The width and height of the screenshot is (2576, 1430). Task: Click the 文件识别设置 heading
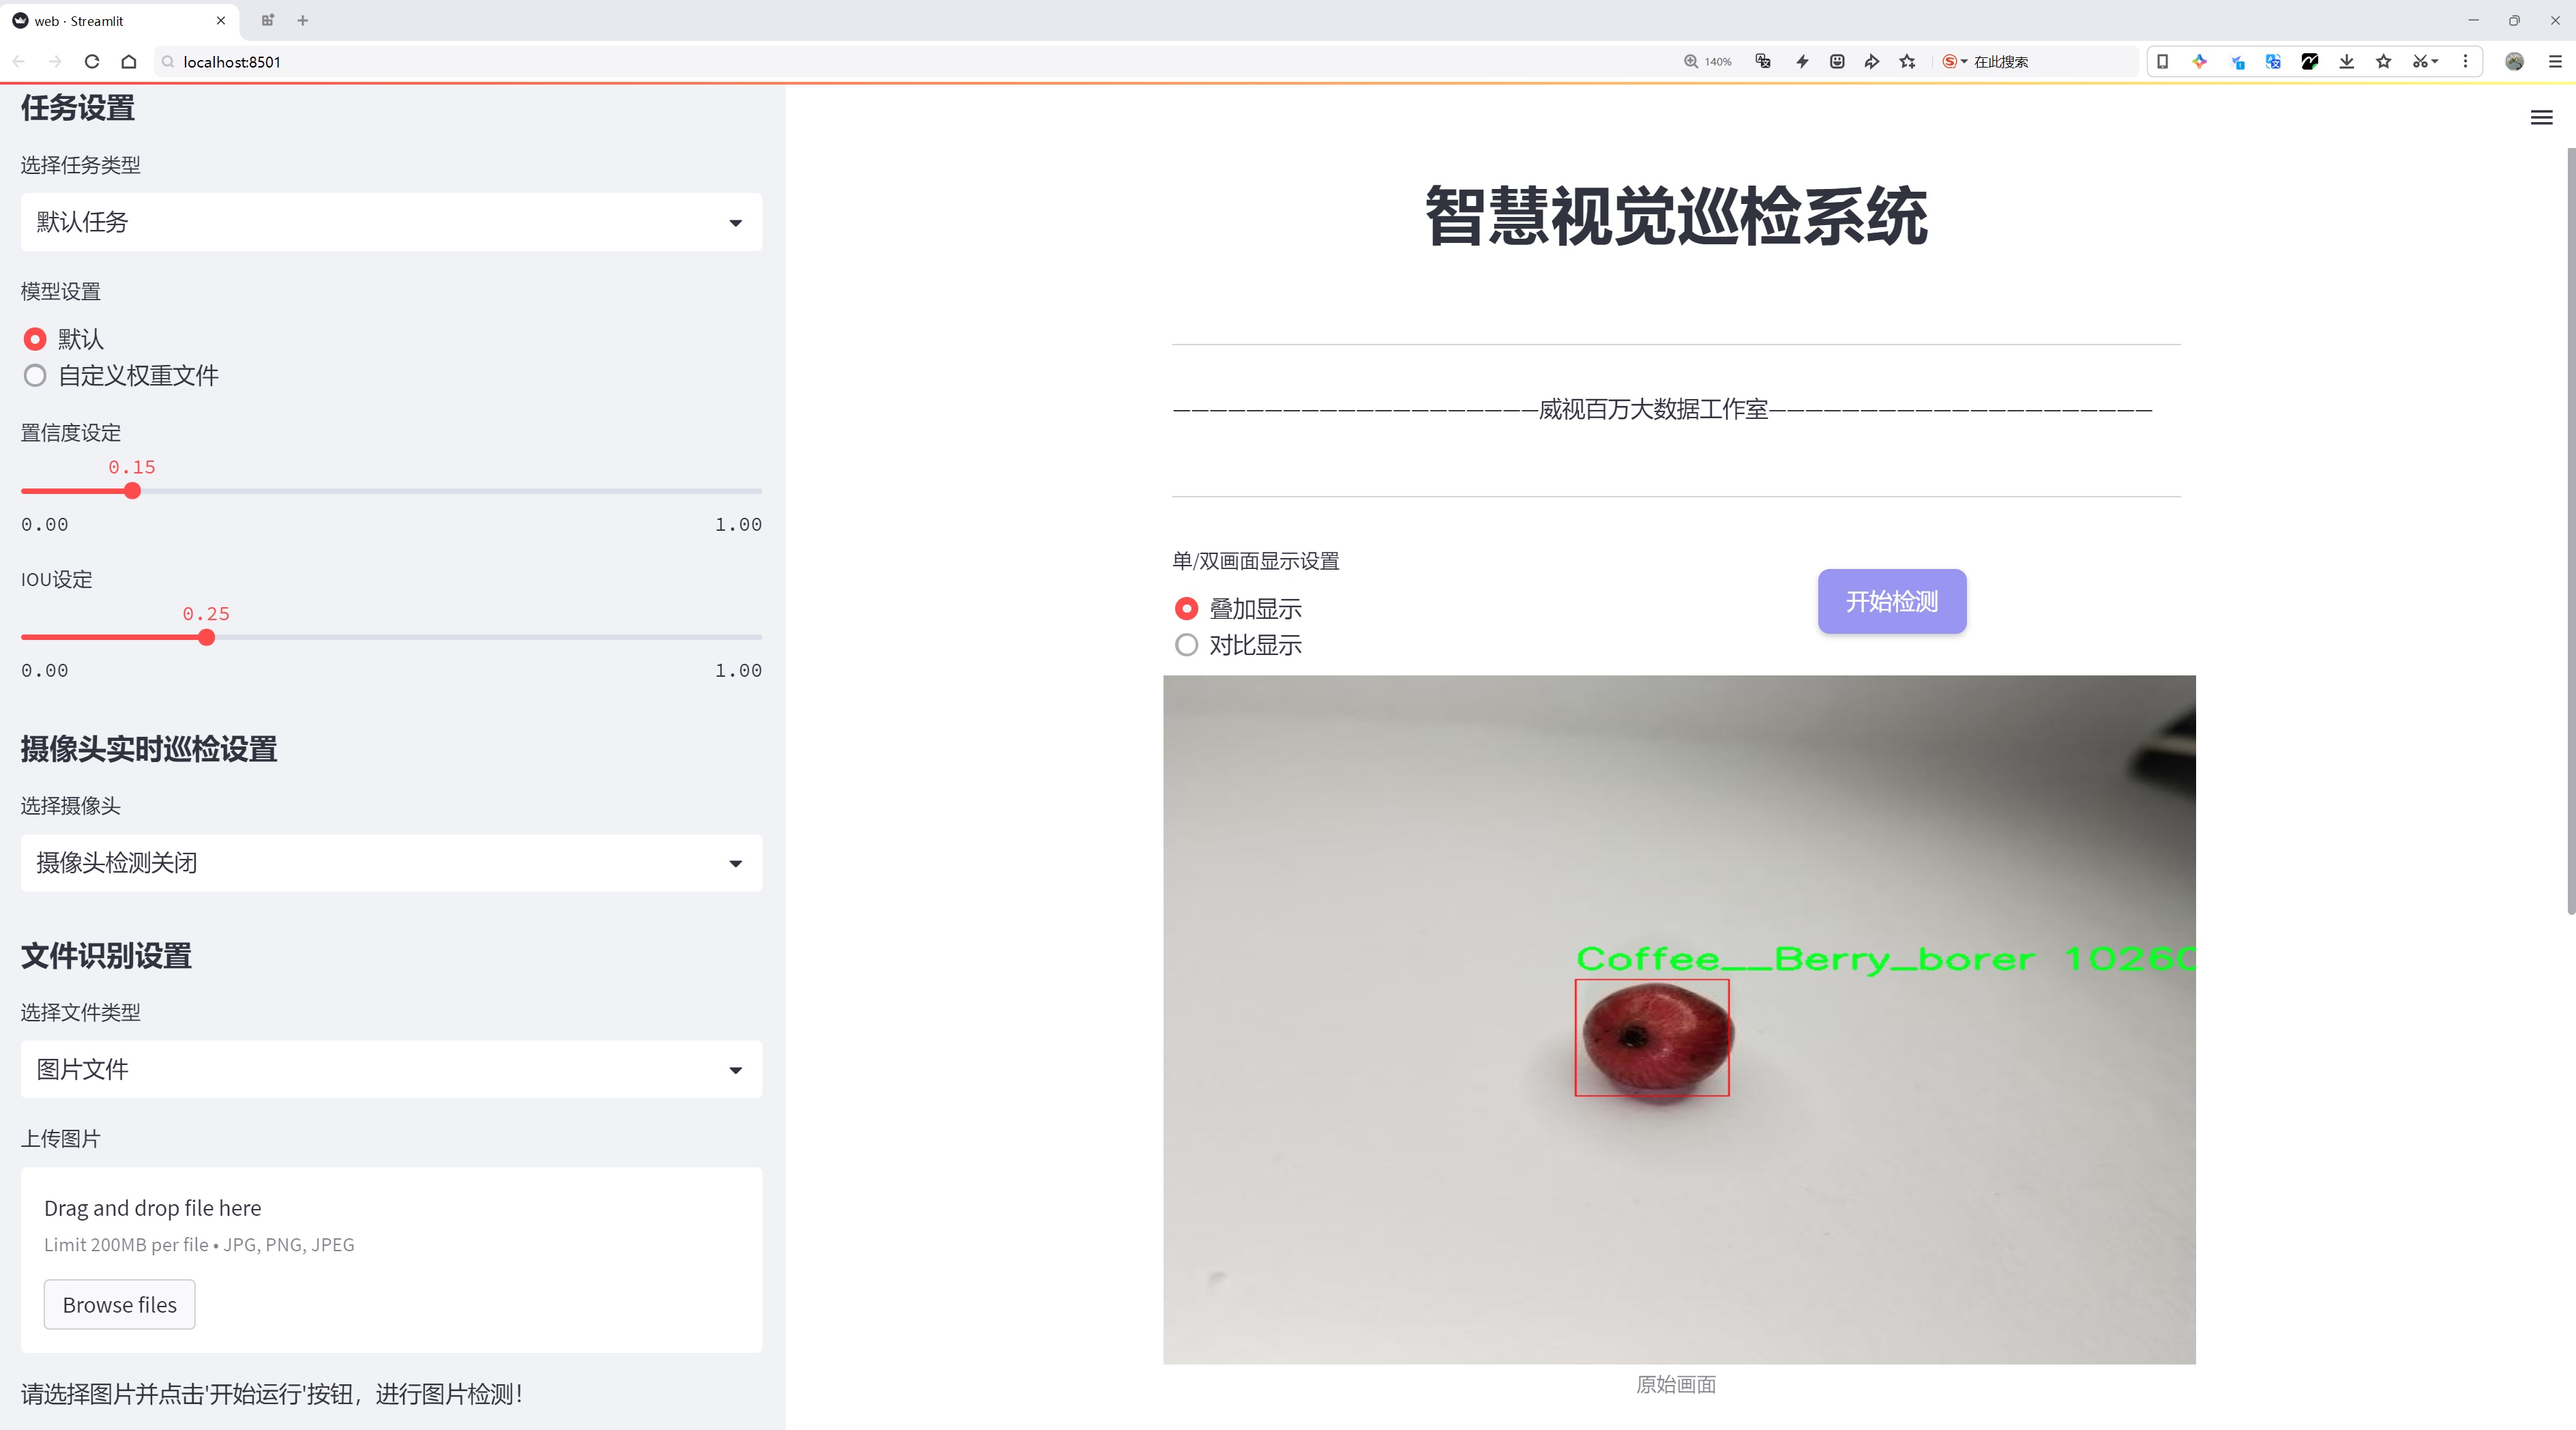pyautogui.click(x=106, y=955)
